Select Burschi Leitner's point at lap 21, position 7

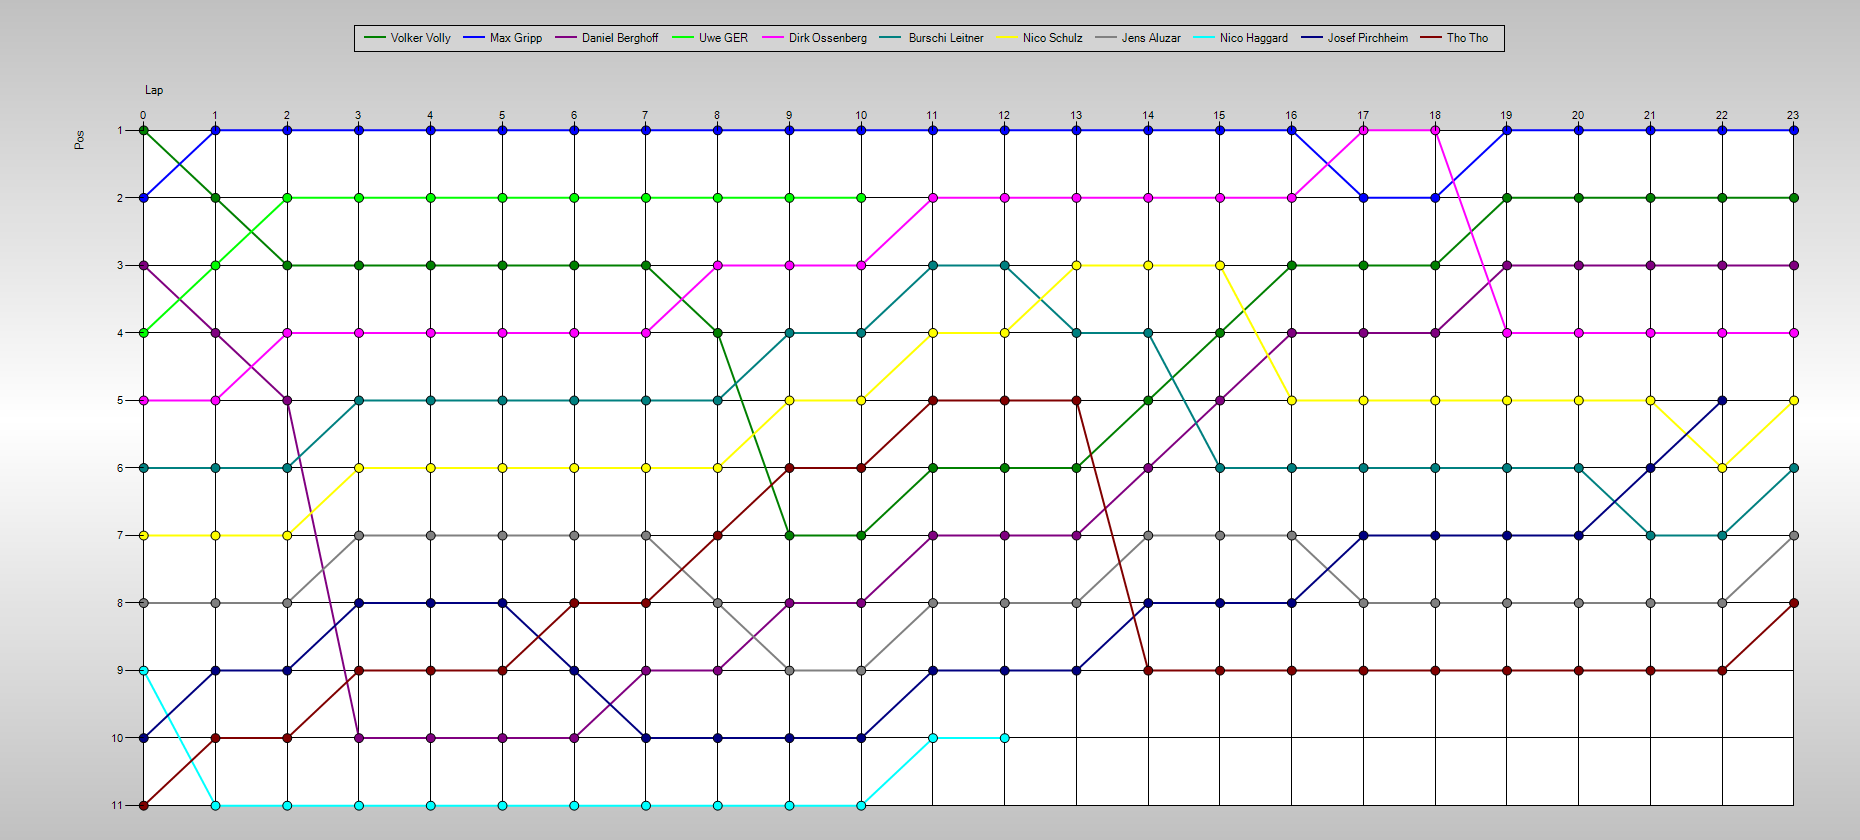click(x=1650, y=535)
